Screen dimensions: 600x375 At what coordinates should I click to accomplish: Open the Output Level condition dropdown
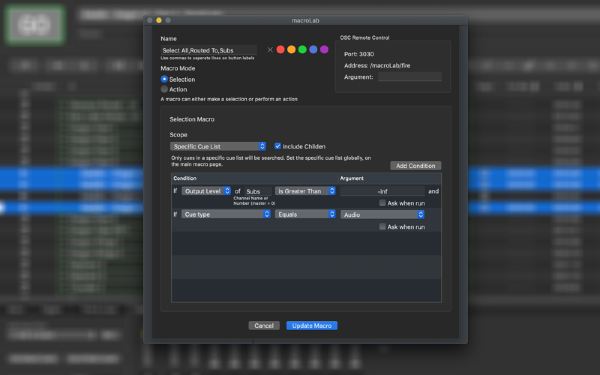[x=206, y=191]
